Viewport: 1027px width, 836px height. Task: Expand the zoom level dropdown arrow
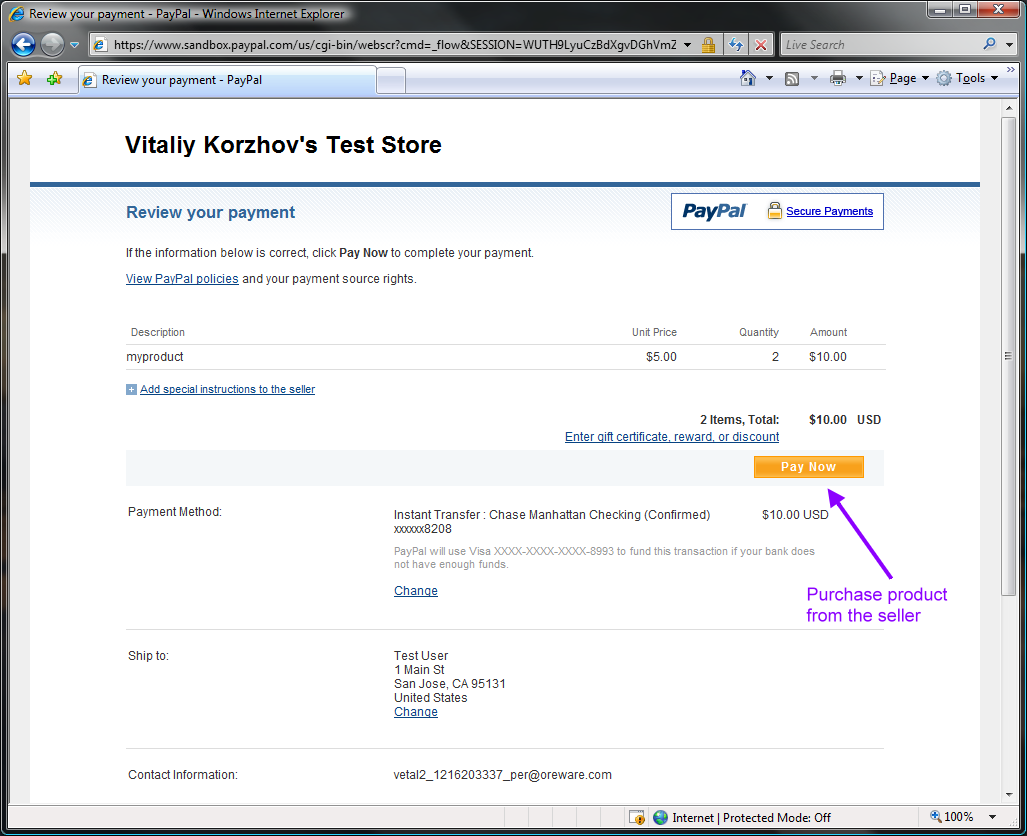(x=992, y=817)
